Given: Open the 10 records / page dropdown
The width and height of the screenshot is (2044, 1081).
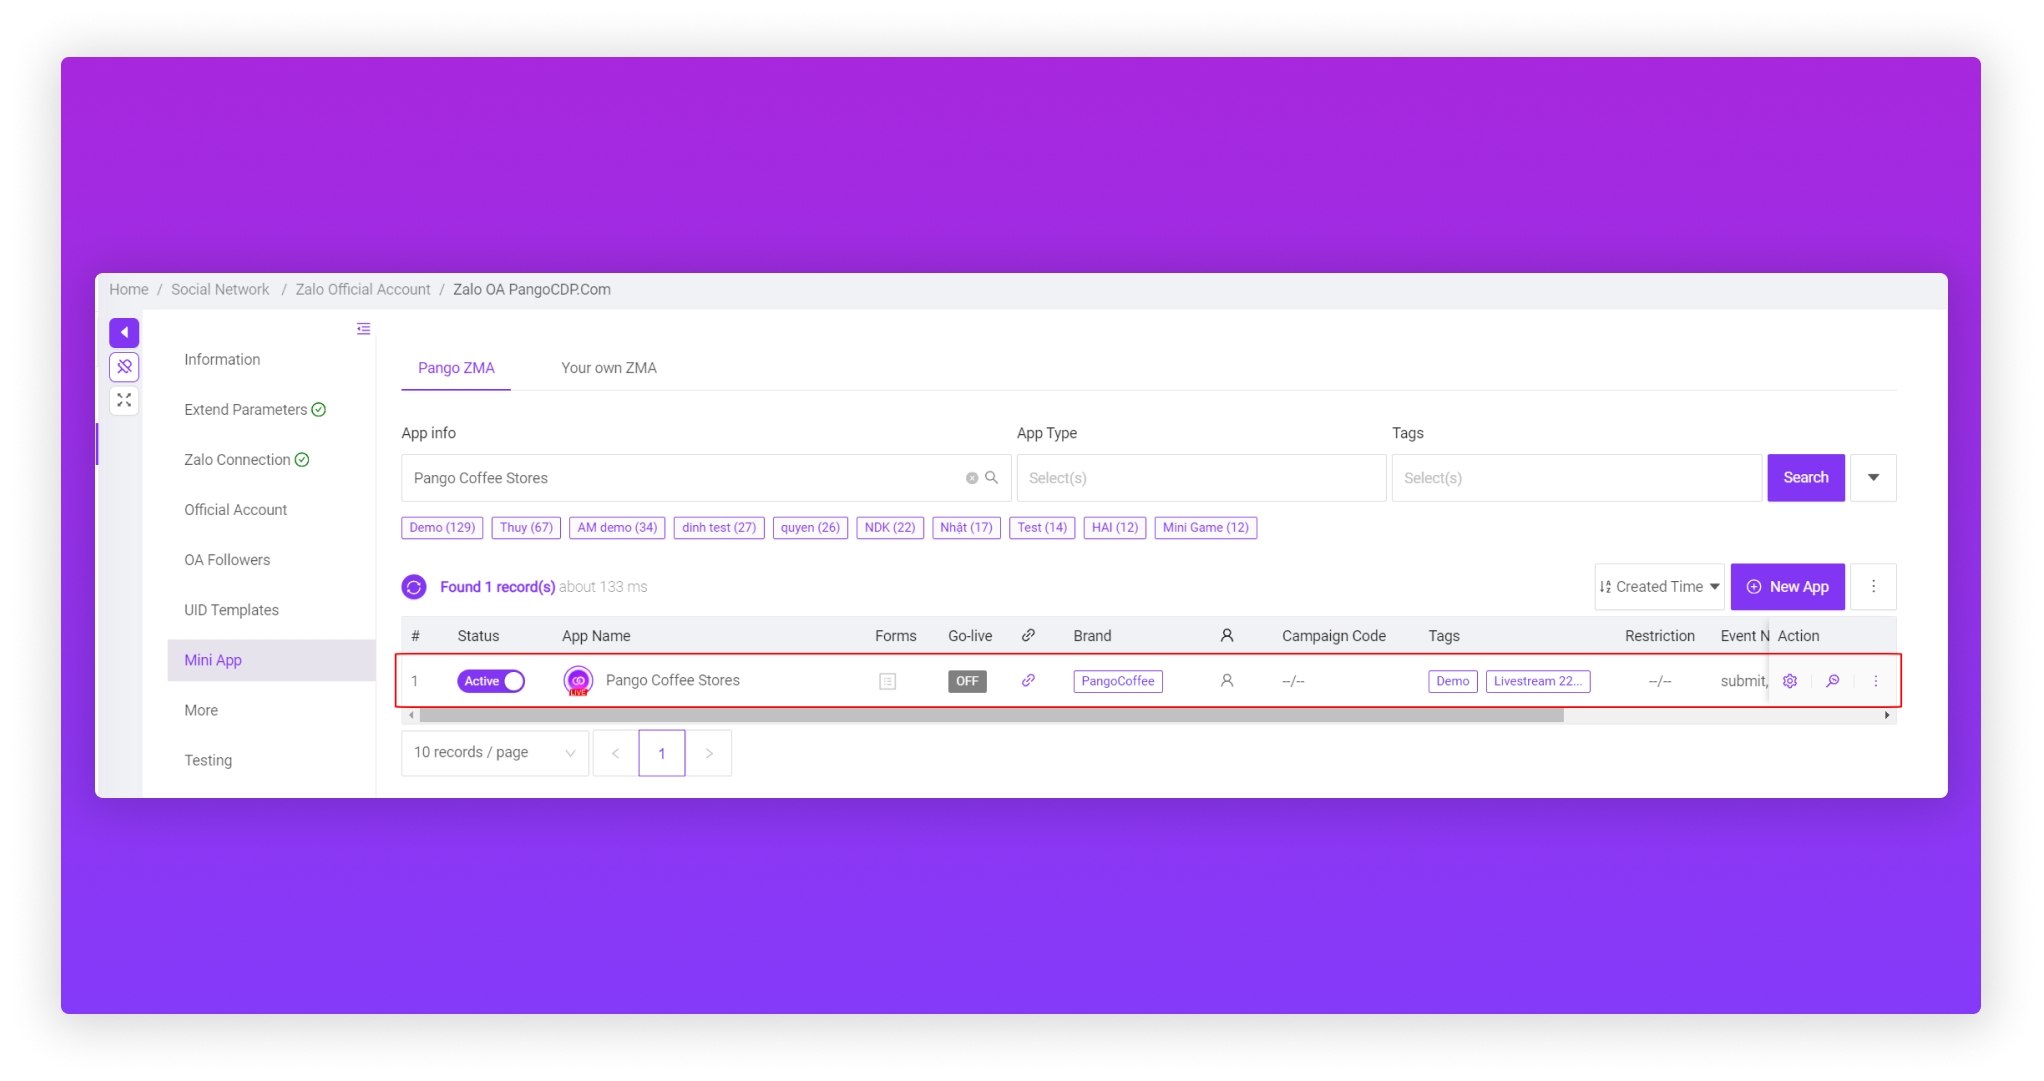Looking at the screenshot, I should click(x=494, y=753).
